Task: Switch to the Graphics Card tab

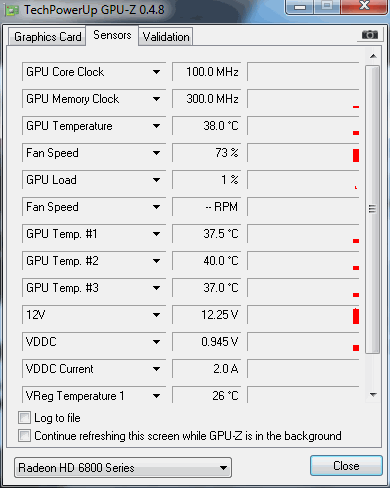Action: point(47,37)
